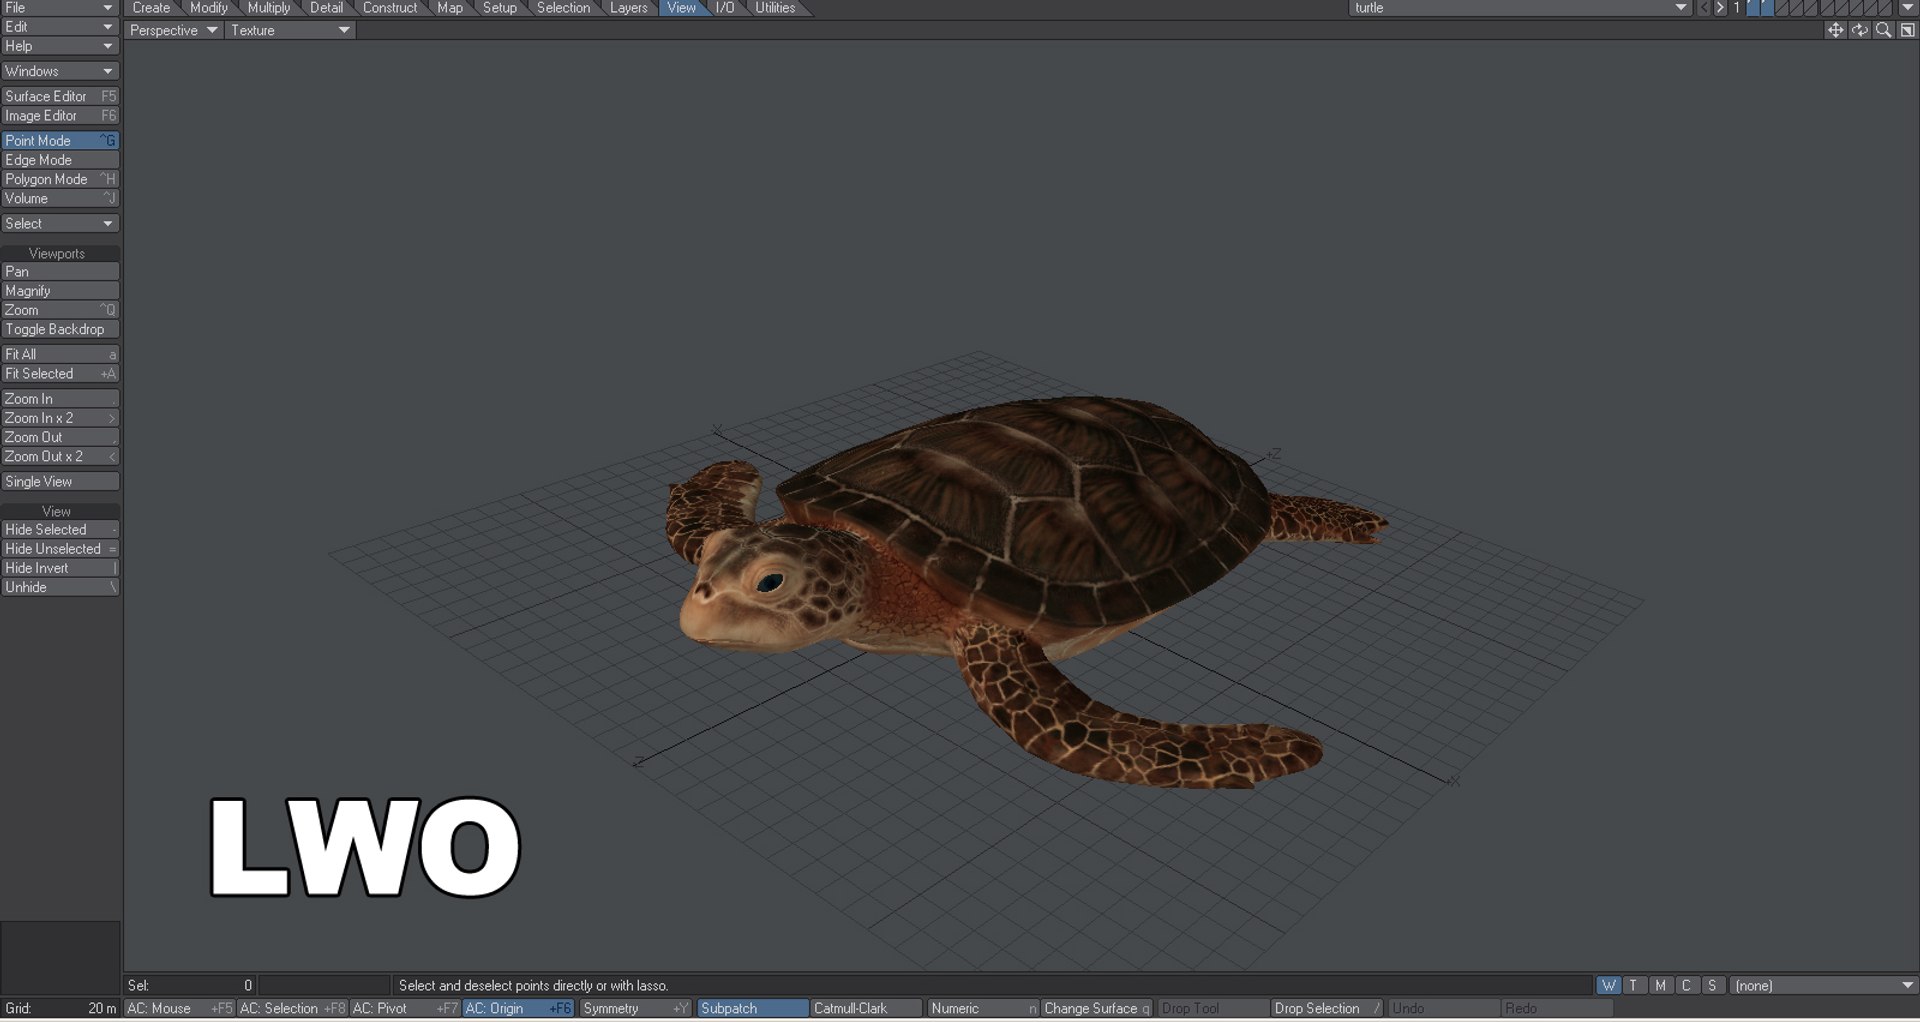Open the File menu
The image size is (1920, 1022).
tap(60, 8)
